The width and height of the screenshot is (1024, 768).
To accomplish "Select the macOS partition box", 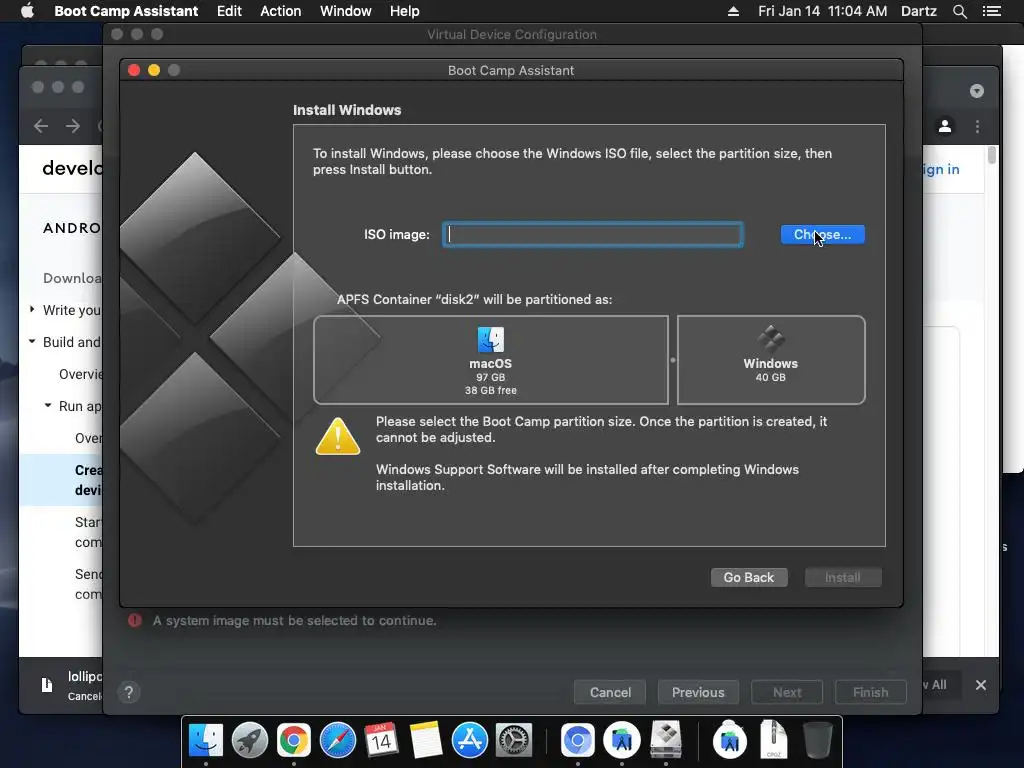I will [490, 360].
